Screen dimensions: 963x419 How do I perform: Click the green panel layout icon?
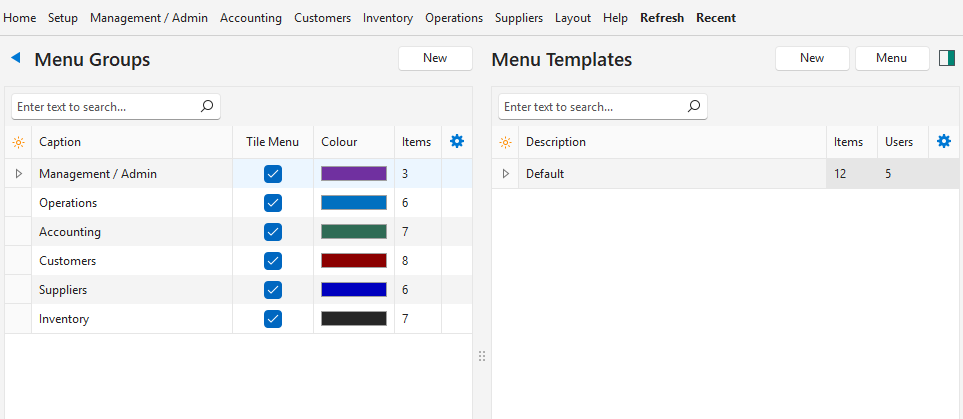(x=946, y=59)
